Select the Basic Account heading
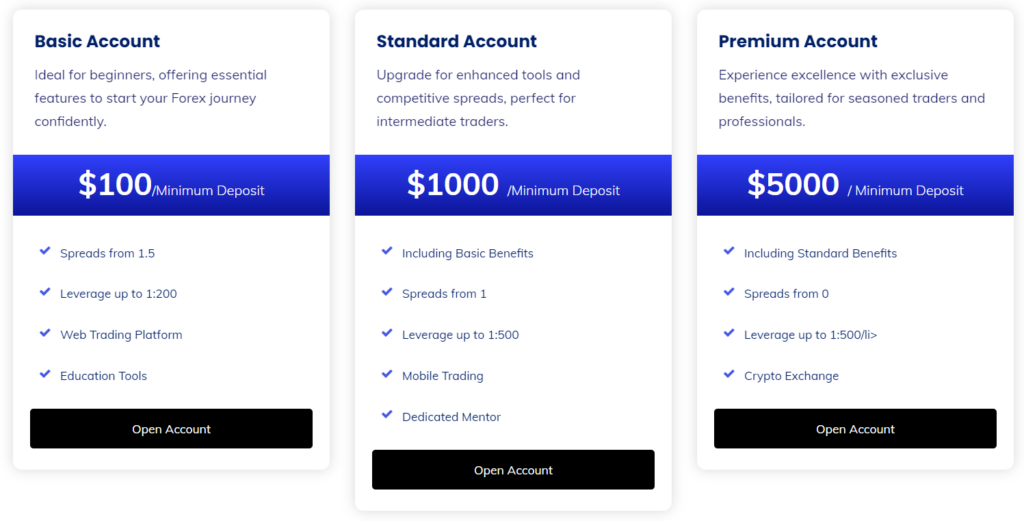The width and height of the screenshot is (1024, 521). click(x=97, y=41)
